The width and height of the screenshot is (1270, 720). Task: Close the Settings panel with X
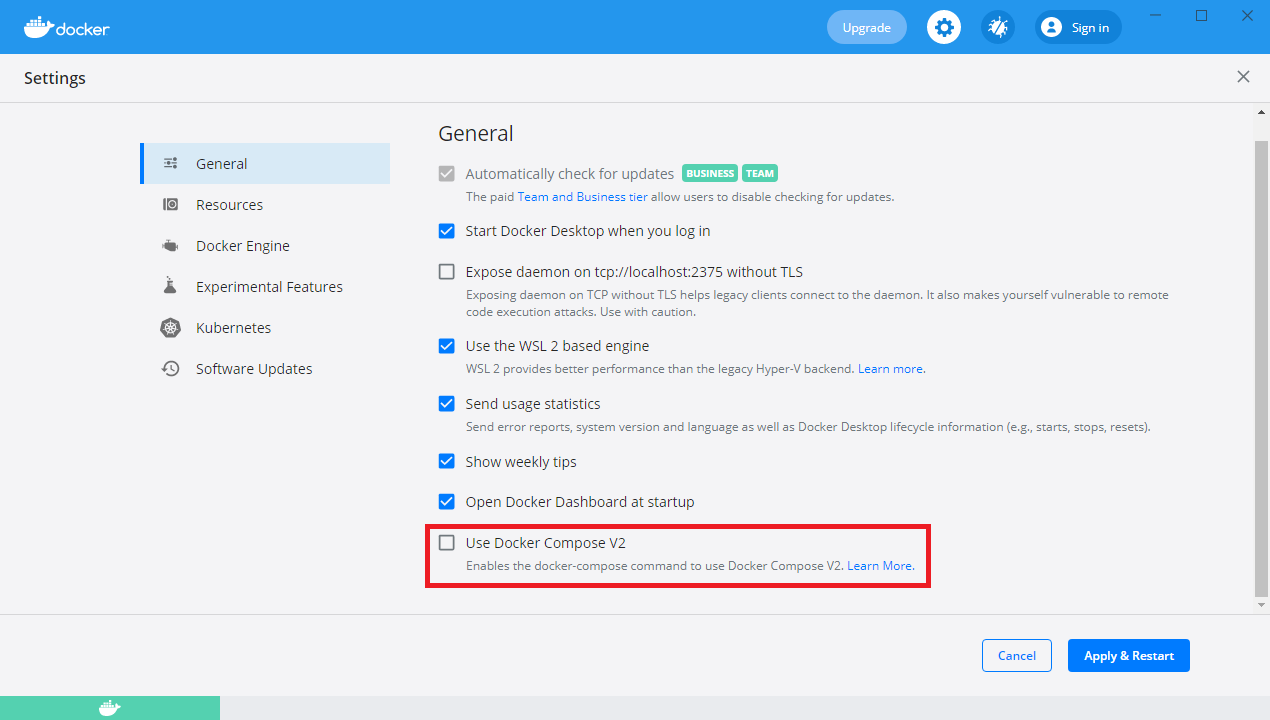(x=1243, y=77)
